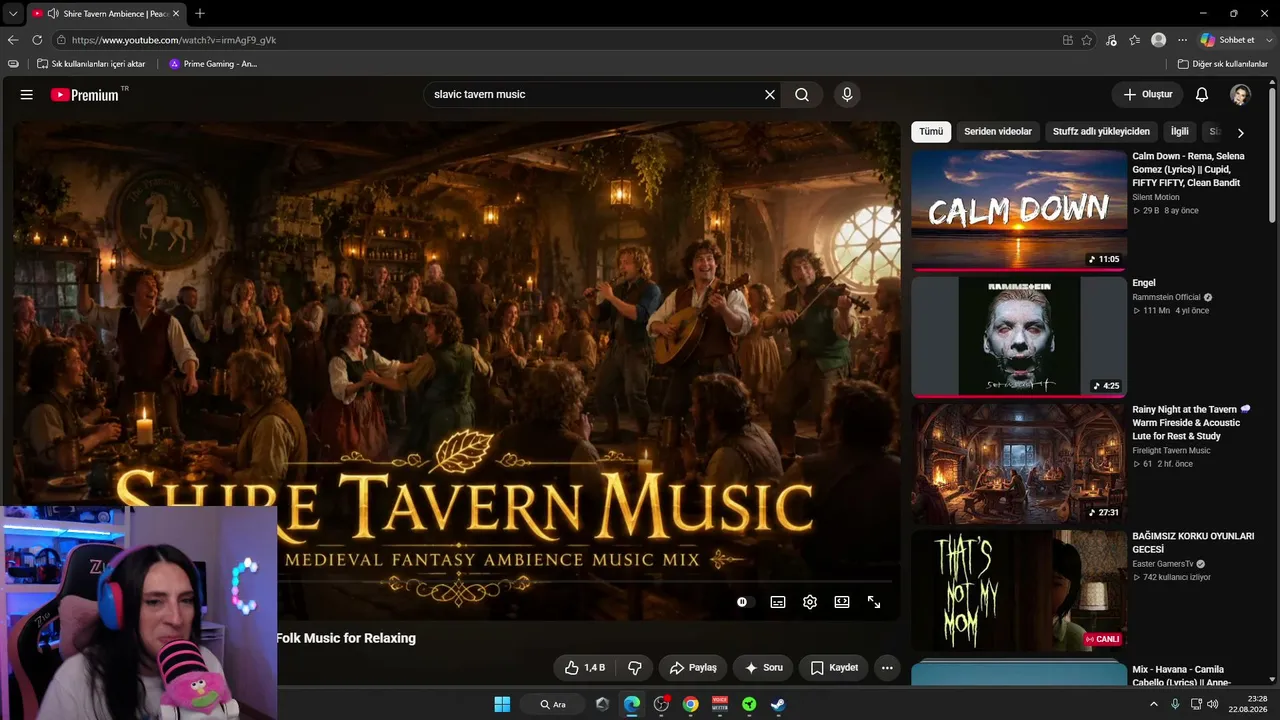Open the Windows Start menu
This screenshot has height=720, width=1280.
(502, 704)
